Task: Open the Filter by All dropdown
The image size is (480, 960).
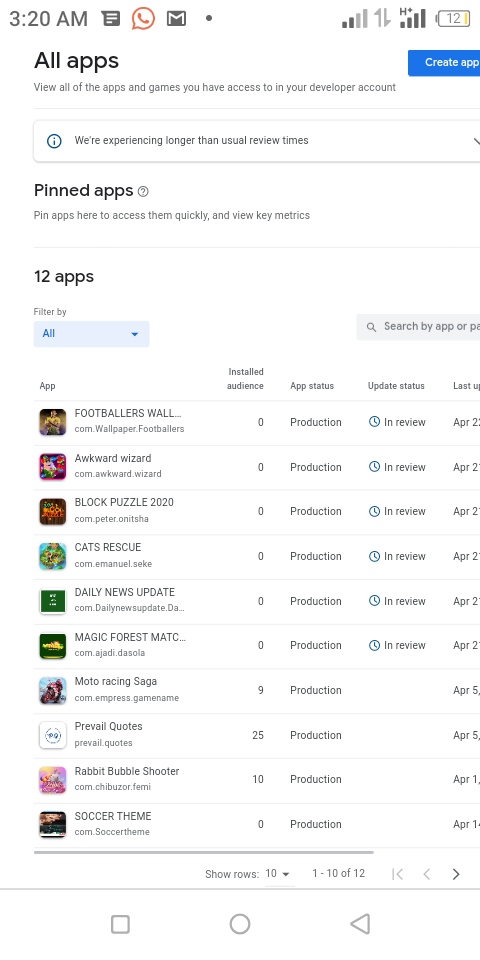Action: click(x=91, y=334)
